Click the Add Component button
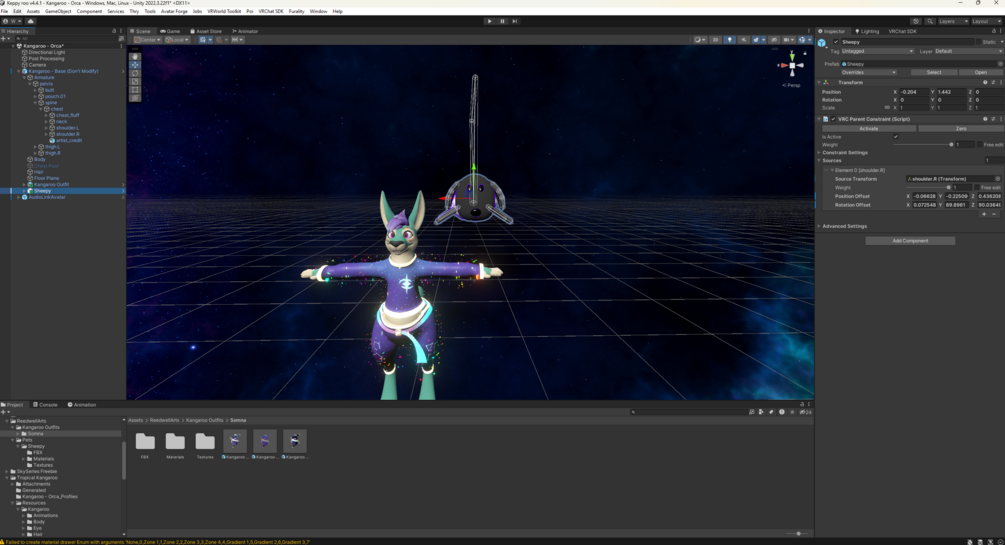The image size is (1005, 545). [x=910, y=240]
